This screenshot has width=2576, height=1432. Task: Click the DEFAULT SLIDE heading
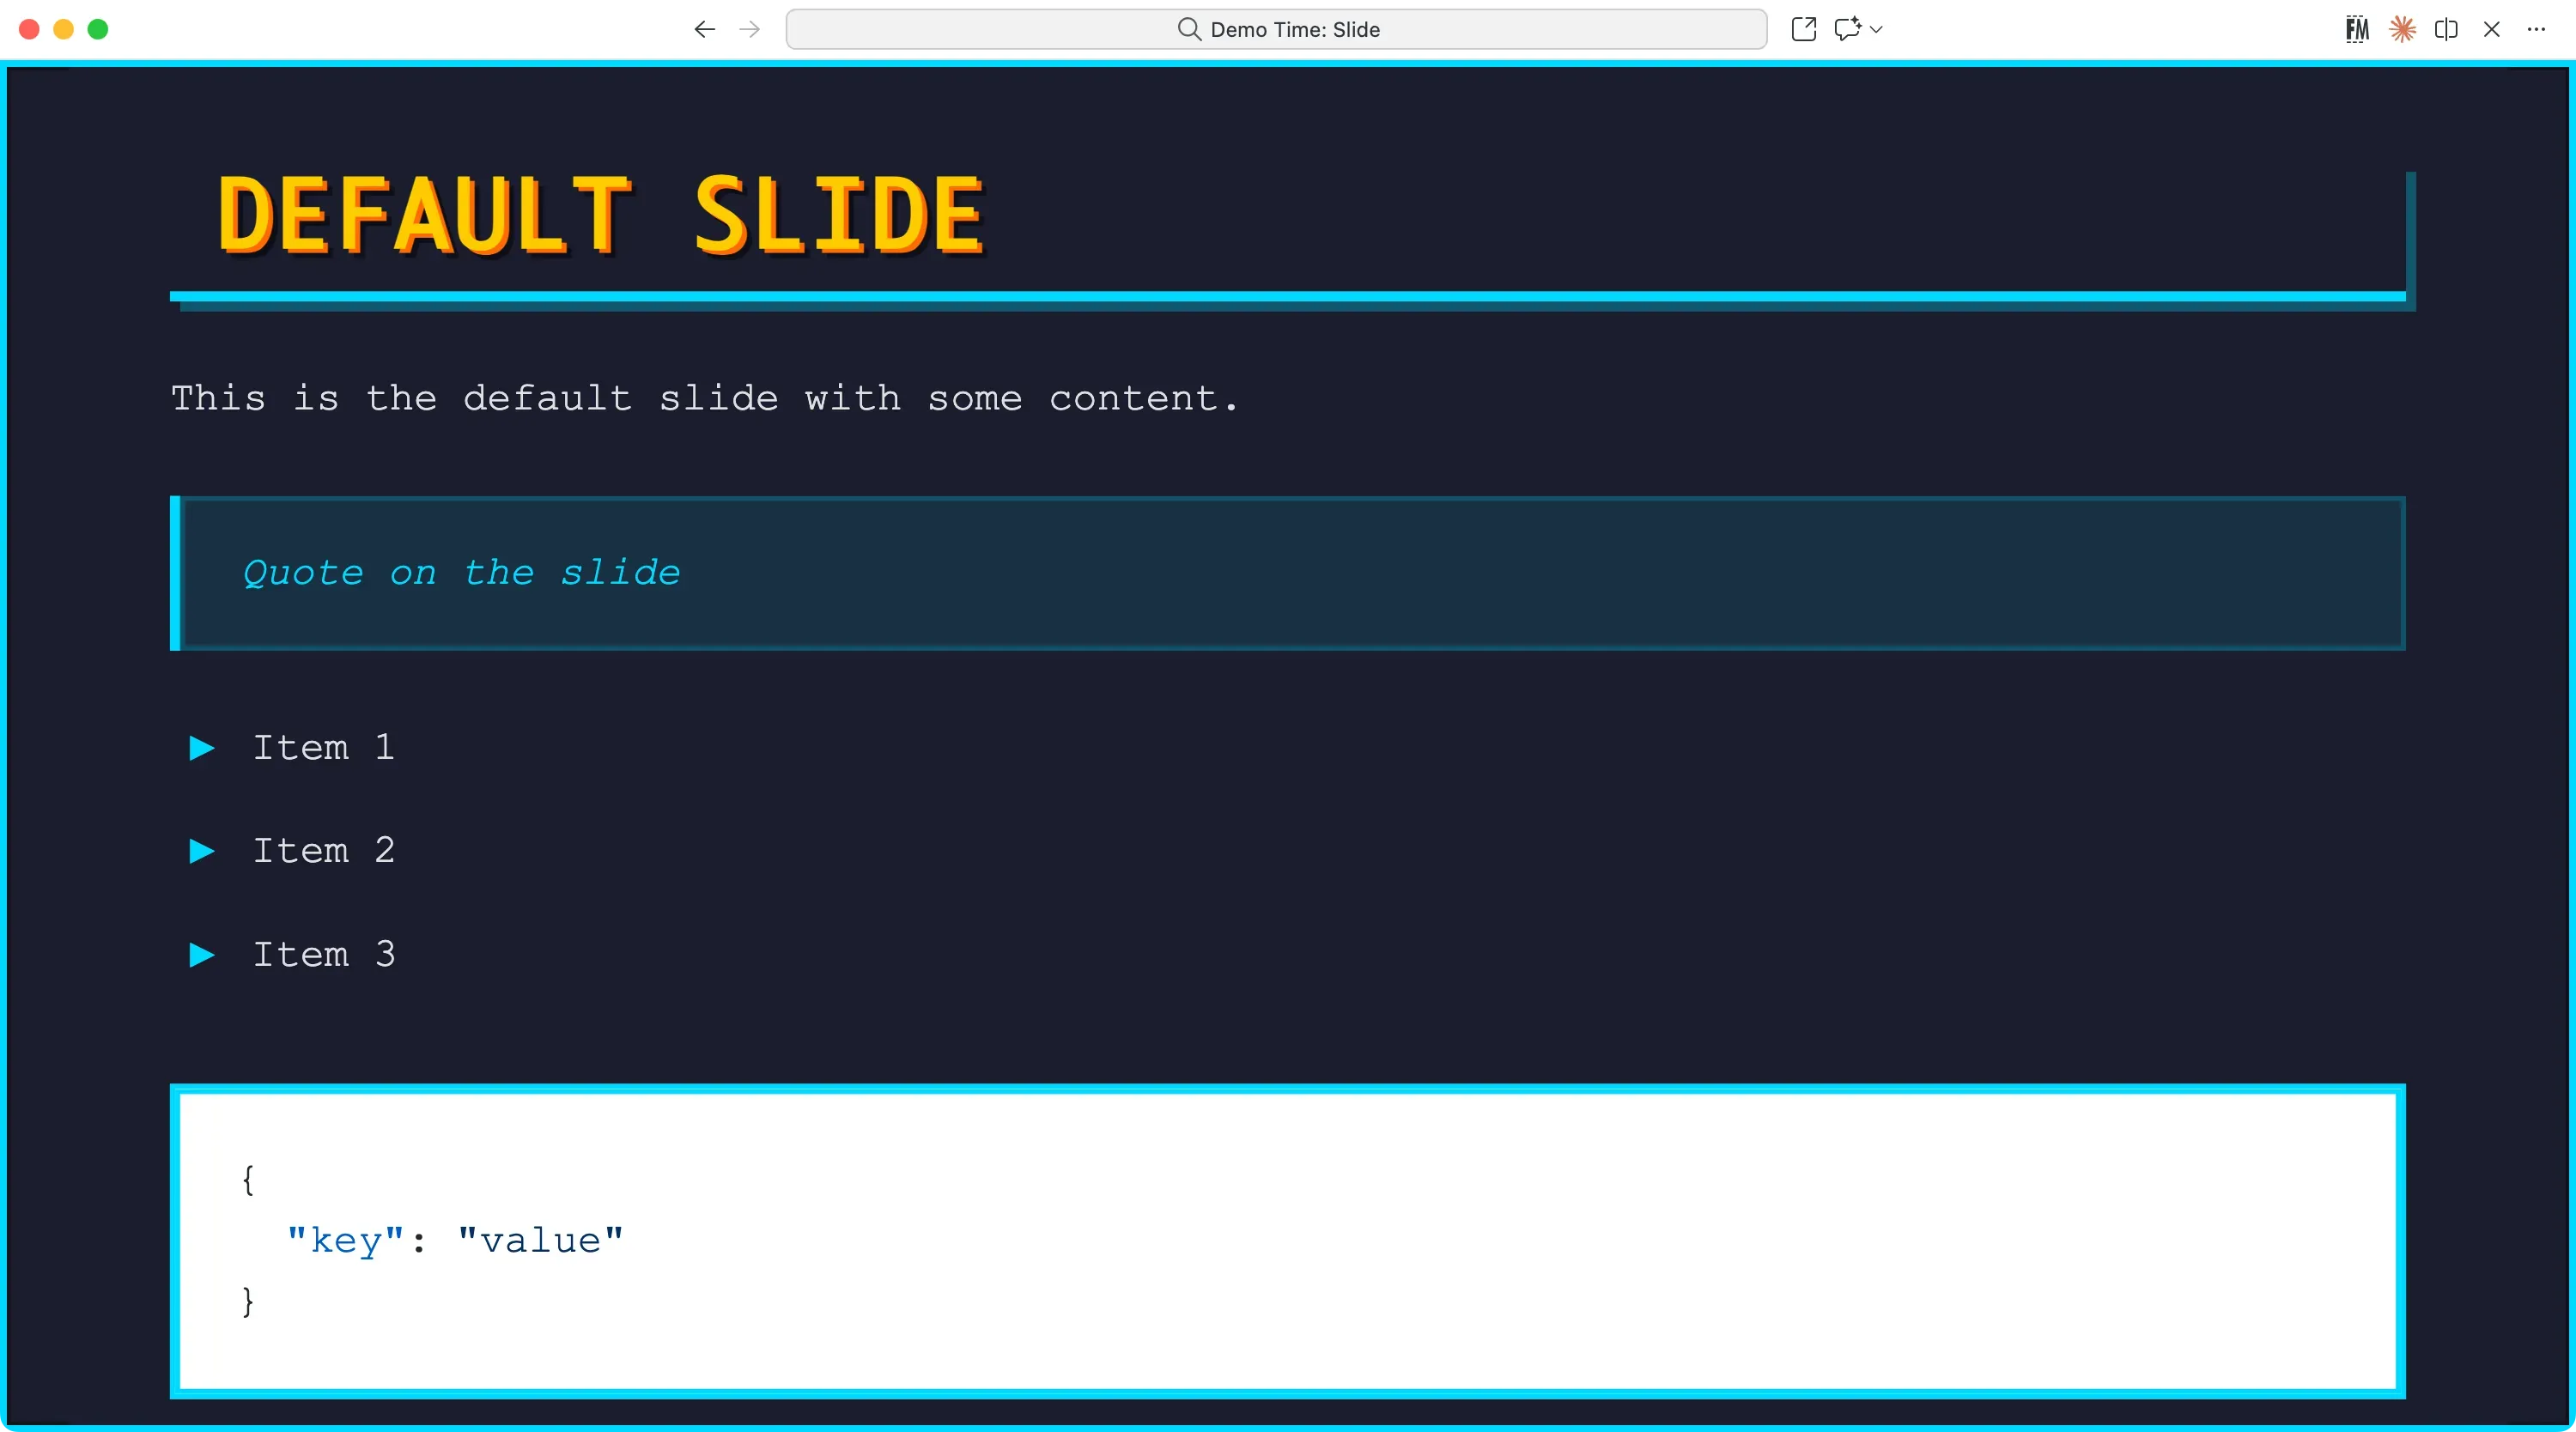pyautogui.click(x=600, y=214)
